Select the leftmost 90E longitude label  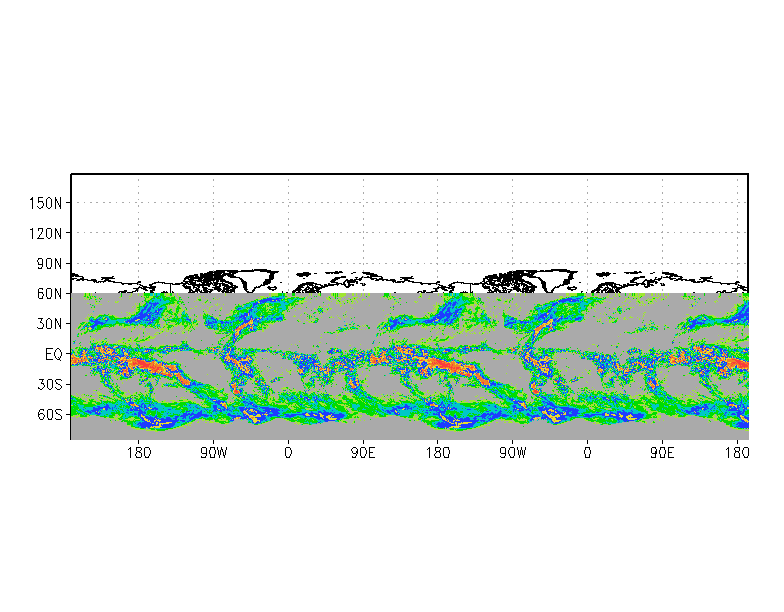tap(363, 453)
